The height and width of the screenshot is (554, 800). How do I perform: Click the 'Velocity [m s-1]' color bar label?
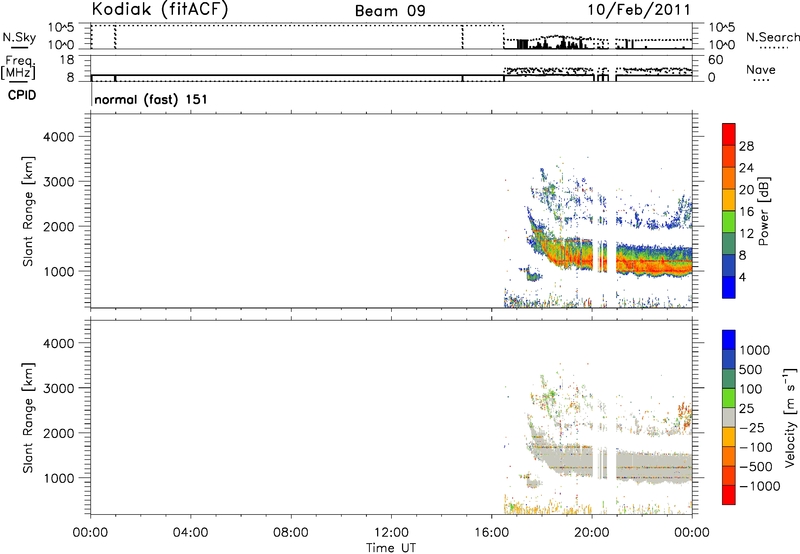click(x=789, y=417)
